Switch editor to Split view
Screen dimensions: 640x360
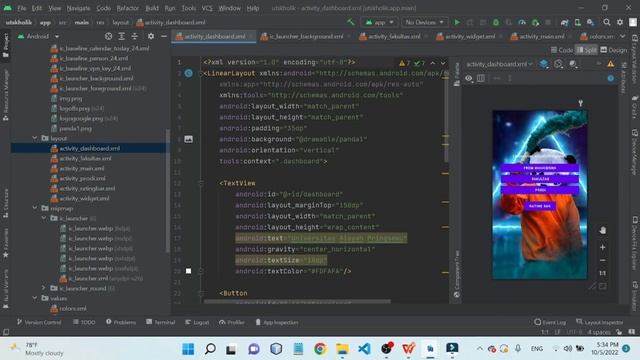coord(587,50)
